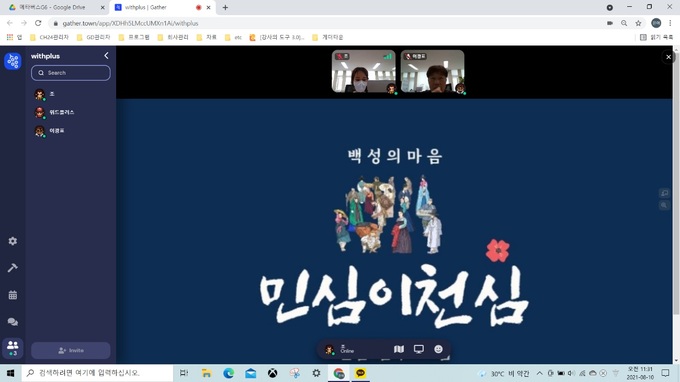Open the 프로그램 bookmark folder
This screenshot has height=382, width=680.
[134, 37]
